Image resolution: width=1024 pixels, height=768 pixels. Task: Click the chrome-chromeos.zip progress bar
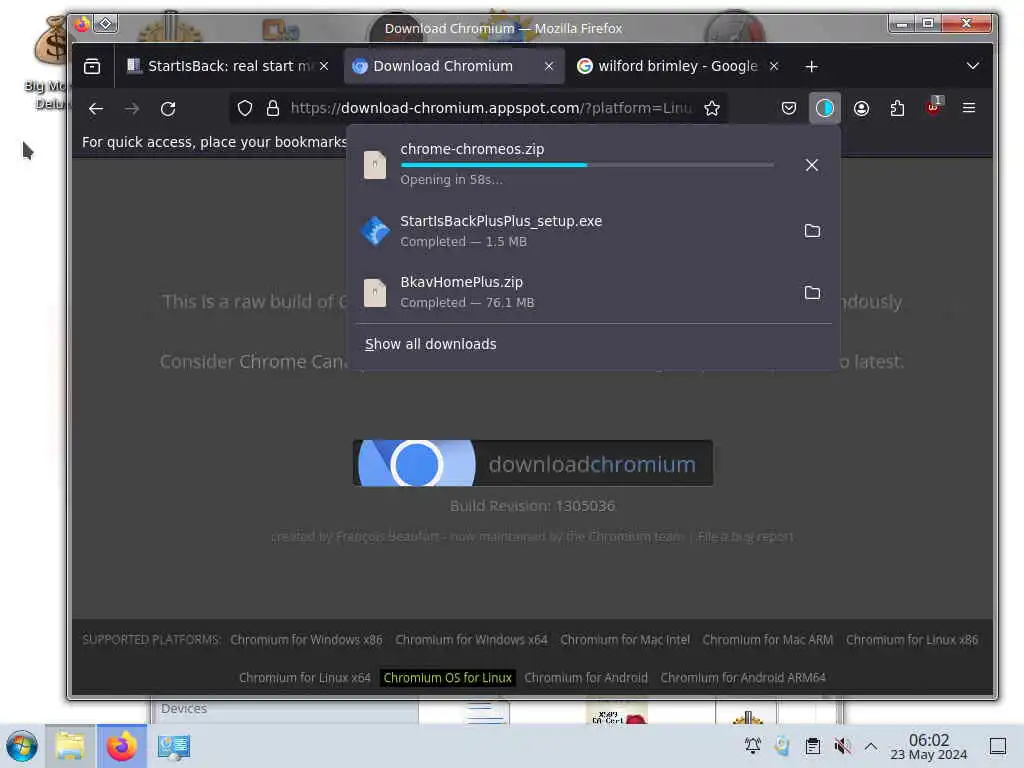587,165
